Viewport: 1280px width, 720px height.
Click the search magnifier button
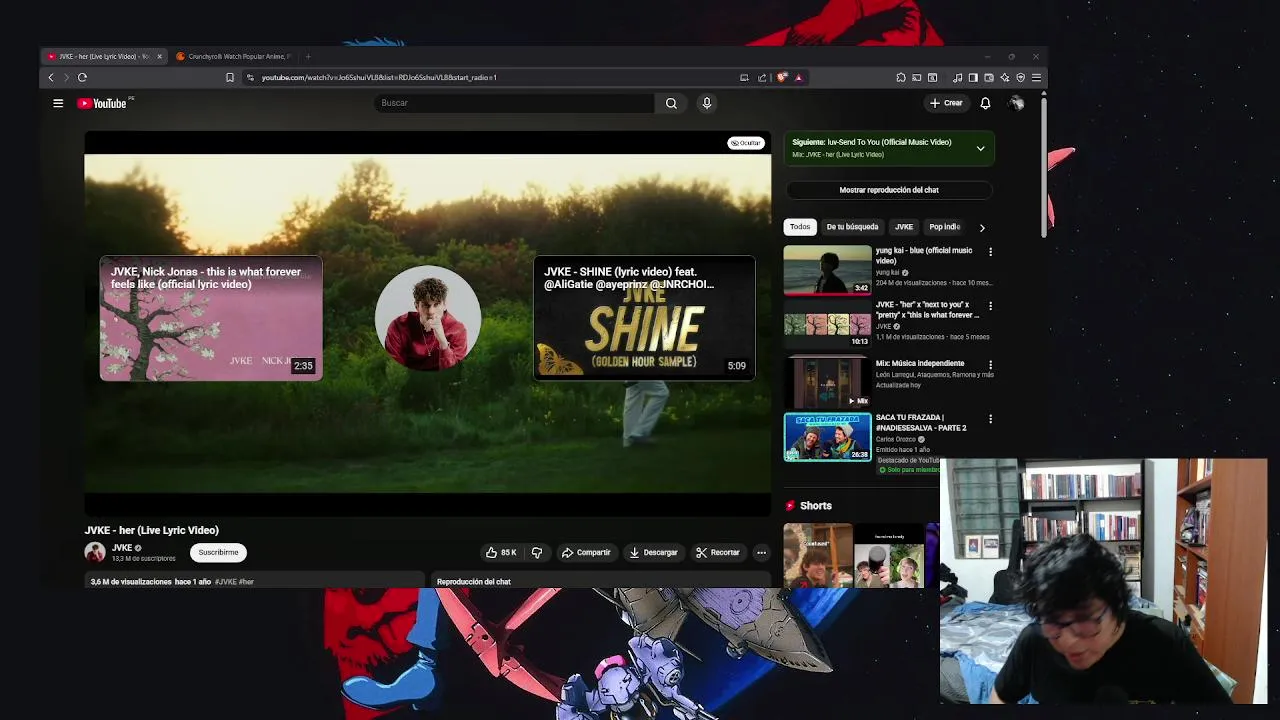[671, 103]
